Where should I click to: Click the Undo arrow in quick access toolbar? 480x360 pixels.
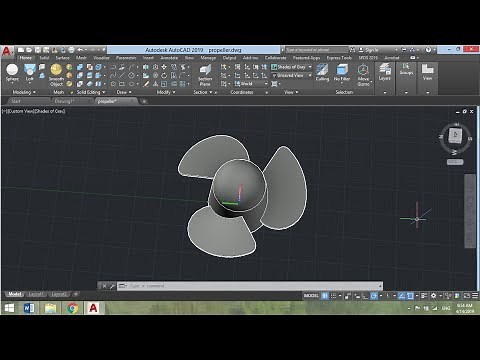pyautogui.click(x=80, y=50)
